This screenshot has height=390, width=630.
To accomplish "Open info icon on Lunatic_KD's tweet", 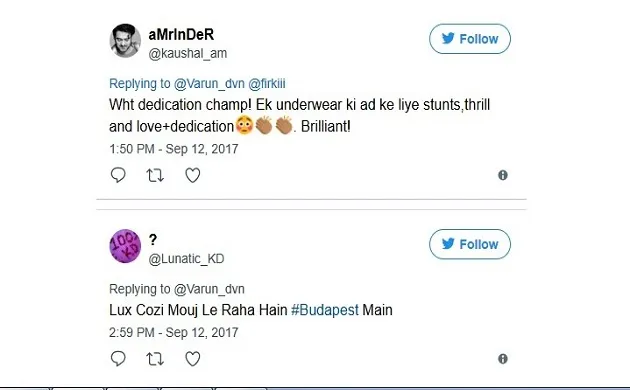I will 503,359.
